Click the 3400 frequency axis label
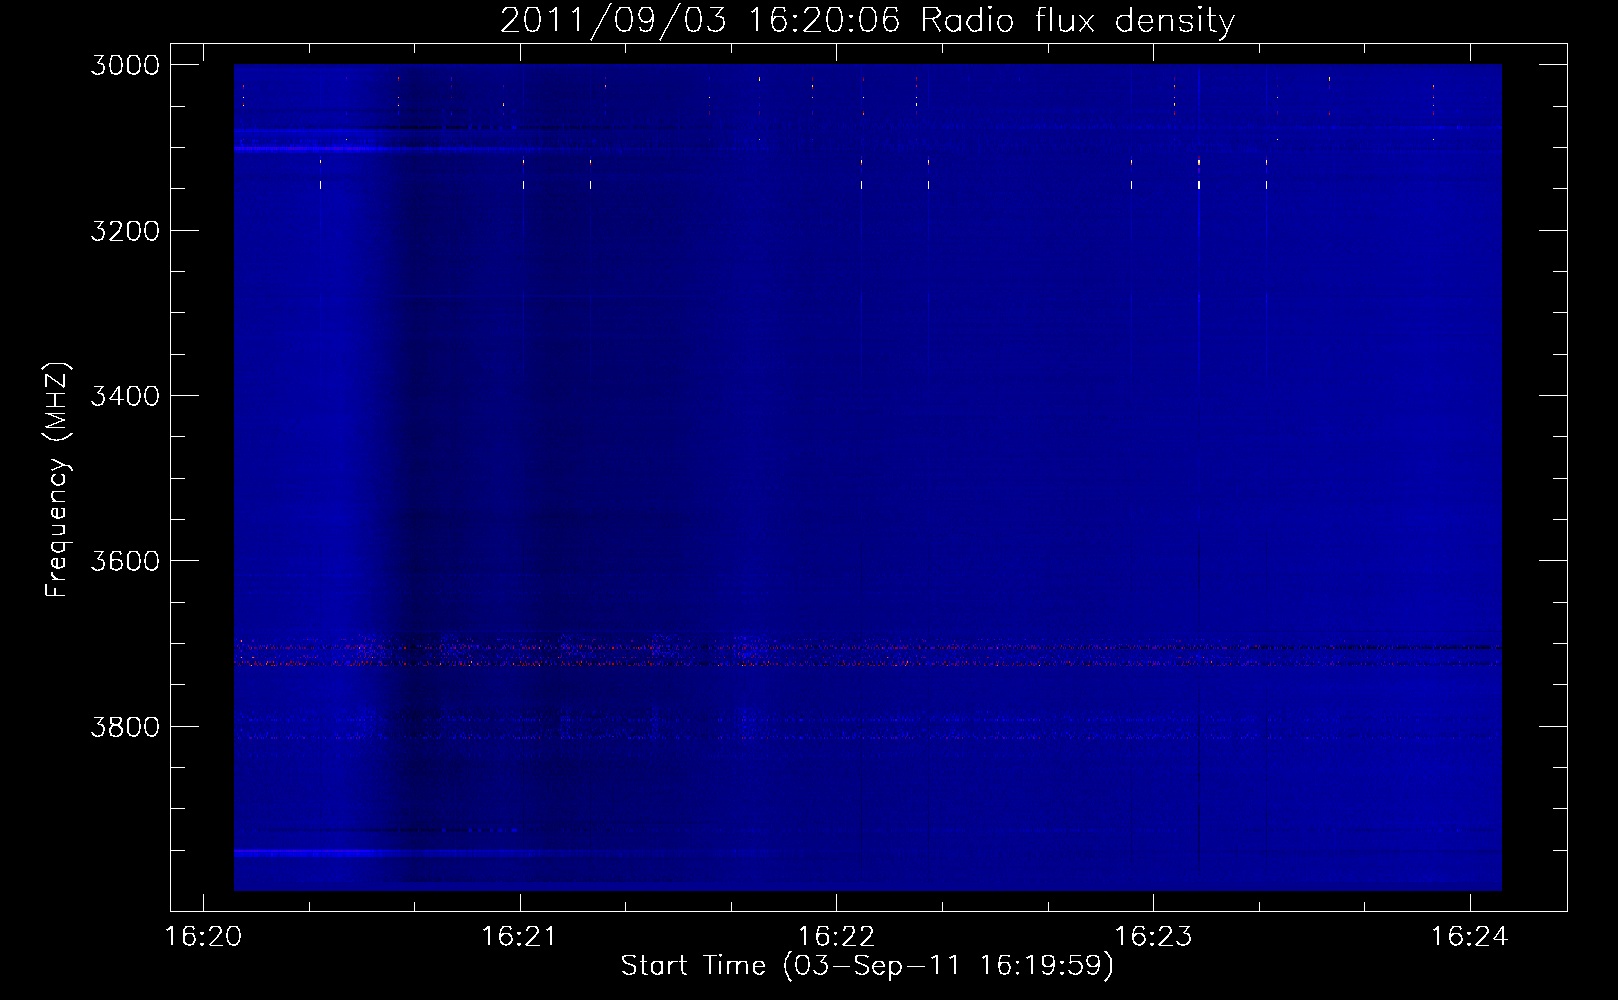 pos(125,396)
